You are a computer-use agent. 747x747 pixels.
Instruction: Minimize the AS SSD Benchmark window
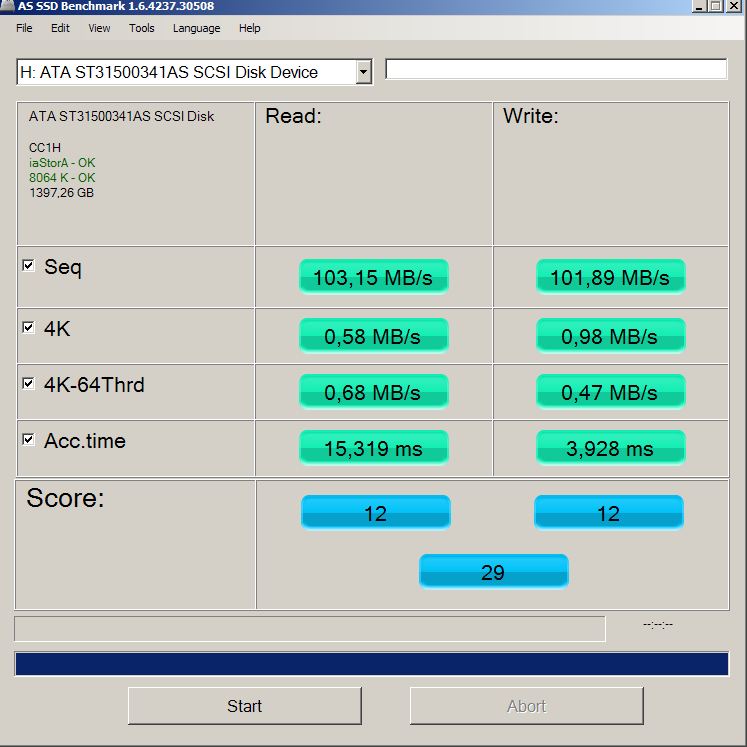pyautogui.click(x=700, y=6)
